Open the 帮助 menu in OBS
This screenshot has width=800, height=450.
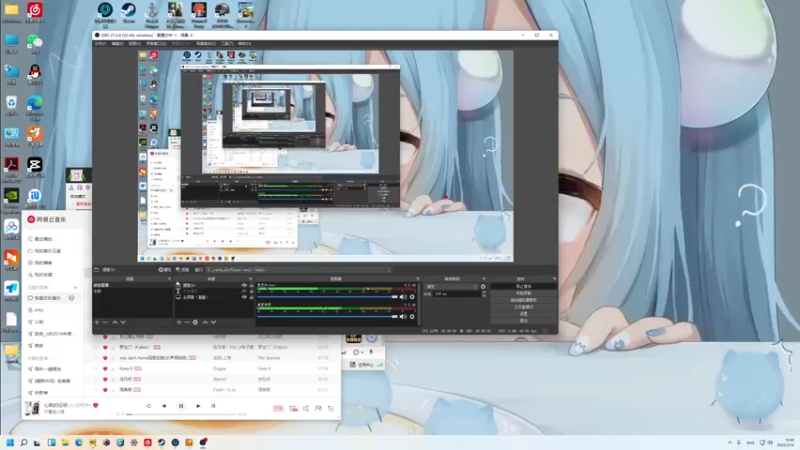pyautogui.click(x=244, y=43)
